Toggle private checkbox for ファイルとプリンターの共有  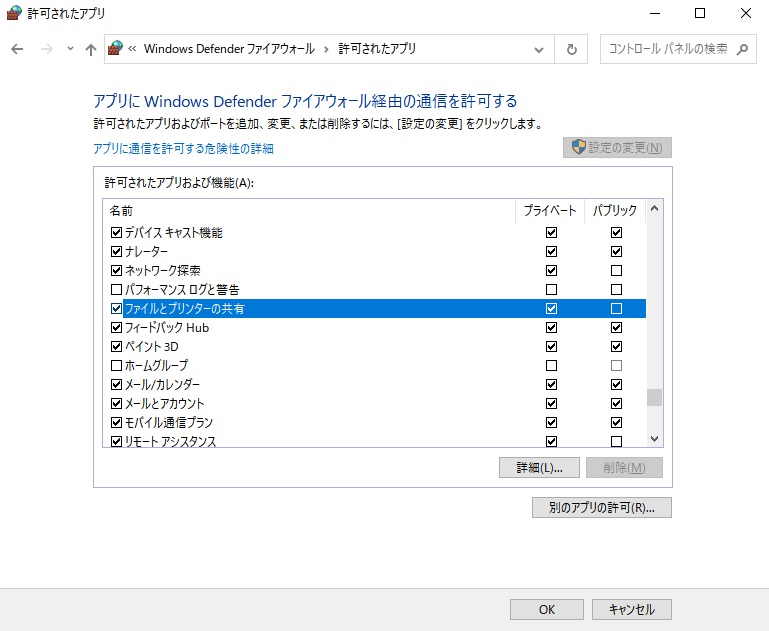pos(551,308)
